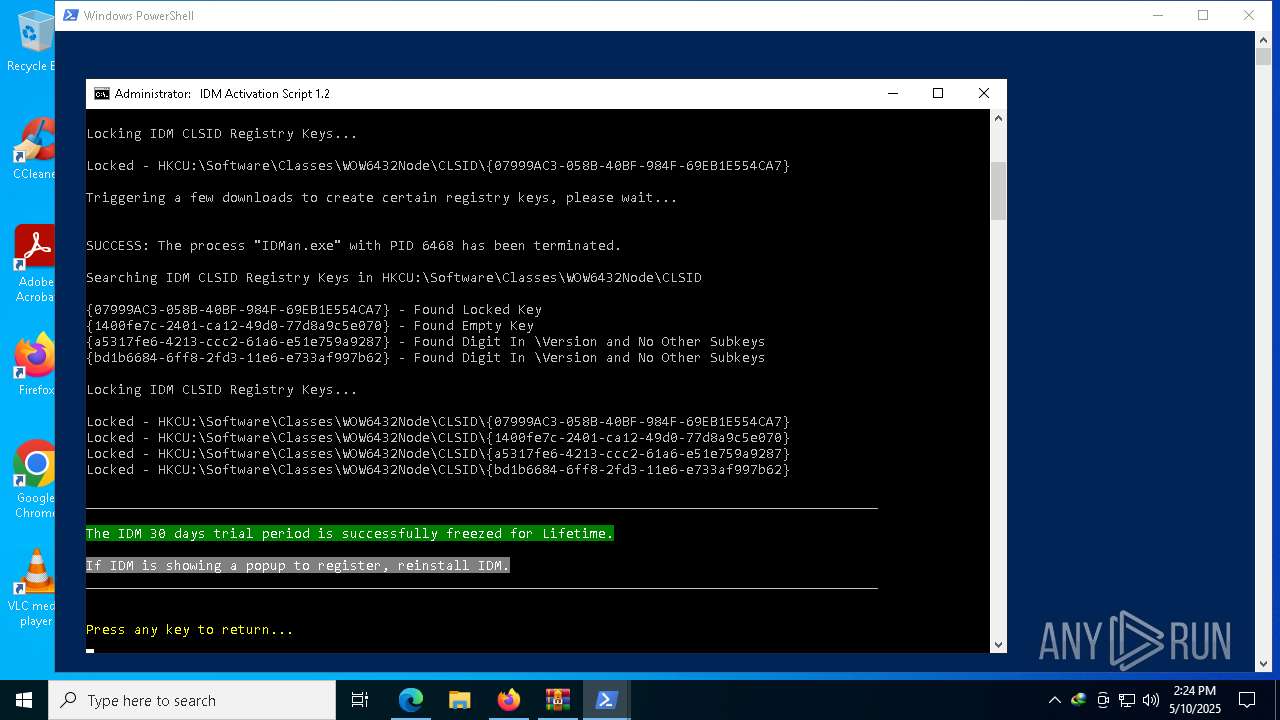Image resolution: width=1280 pixels, height=720 pixels.
Task: Click the Locked line ending {1400fe7c...e070}
Action: pyautogui.click(x=438, y=437)
